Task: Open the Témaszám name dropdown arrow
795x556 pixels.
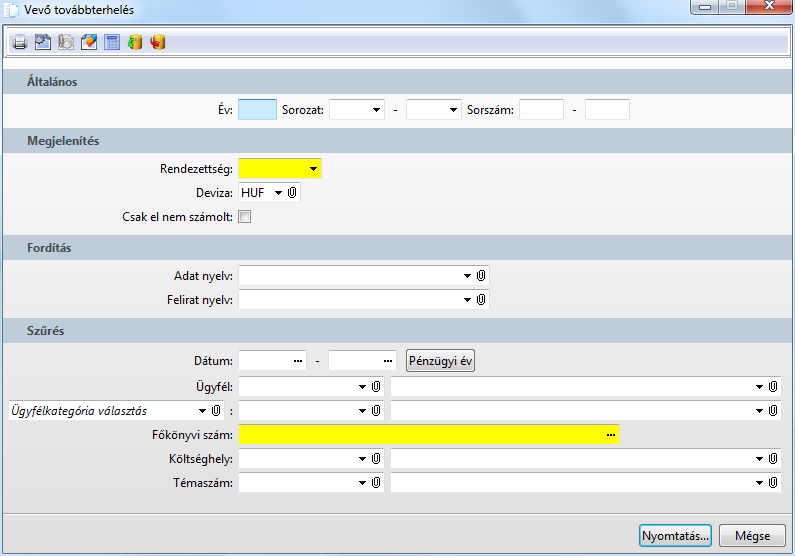Action: pyautogui.click(x=760, y=483)
